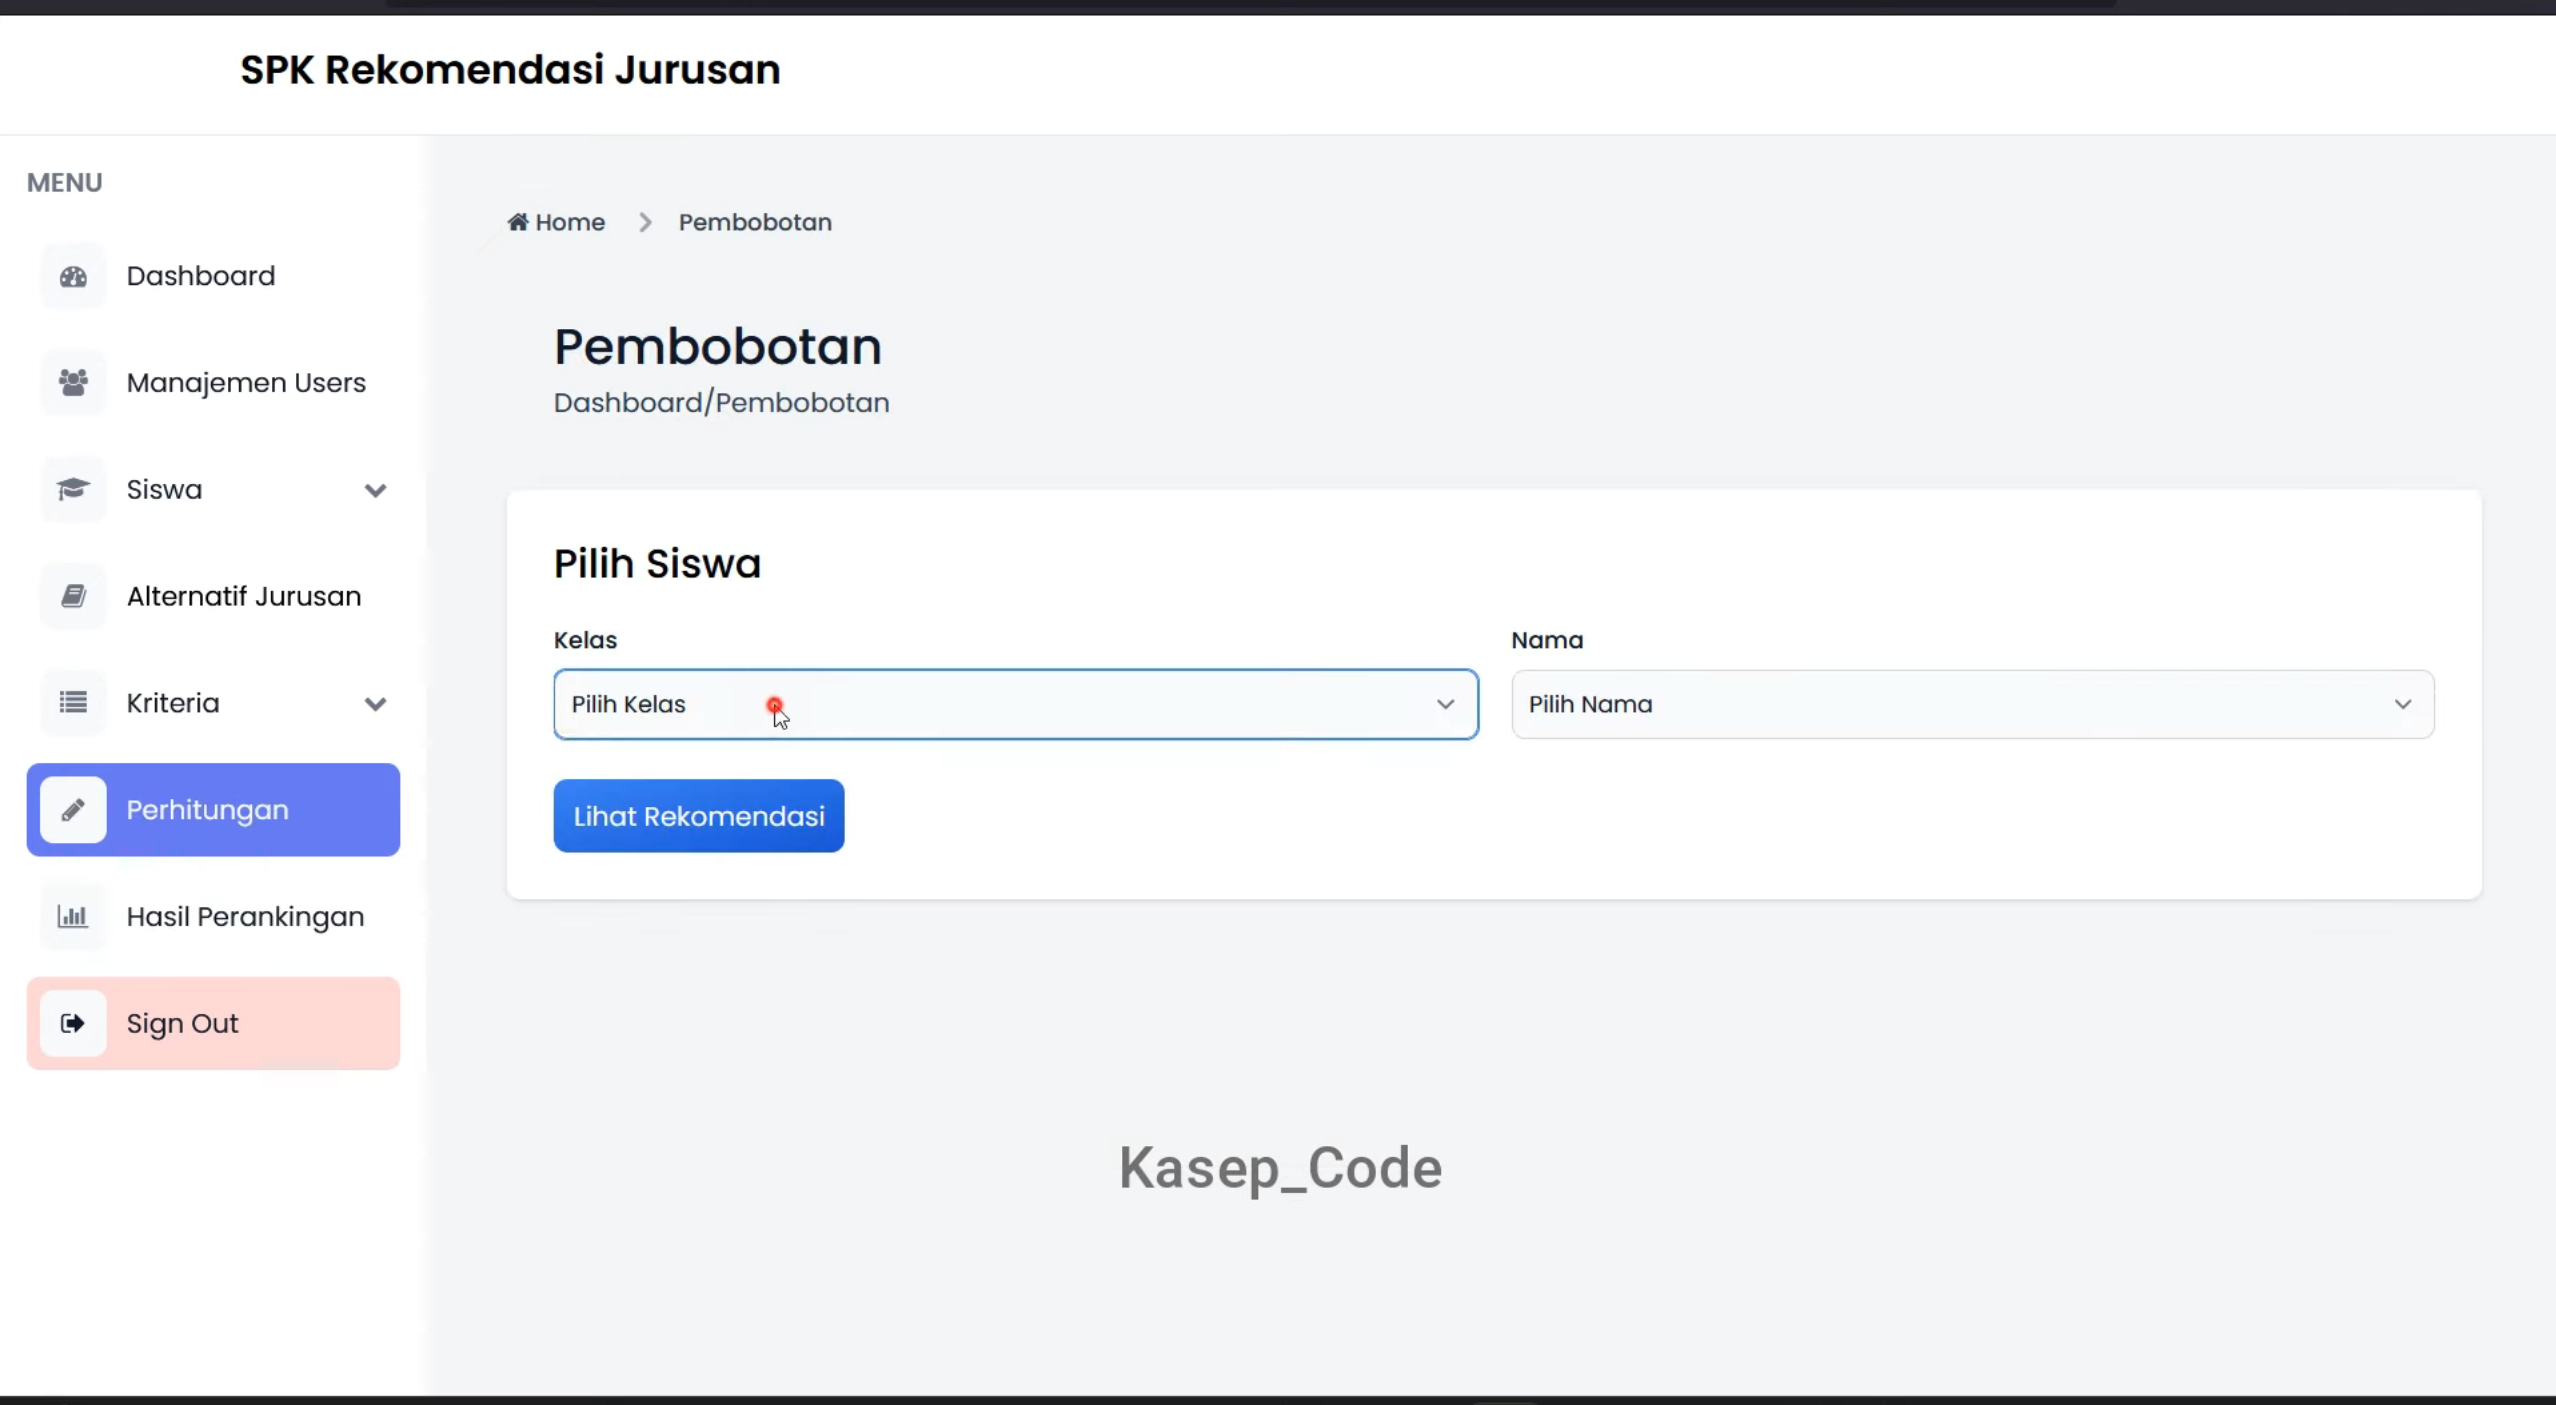Click the Lihat Rekomendasi button
This screenshot has width=2556, height=1405.
point(699,816)
